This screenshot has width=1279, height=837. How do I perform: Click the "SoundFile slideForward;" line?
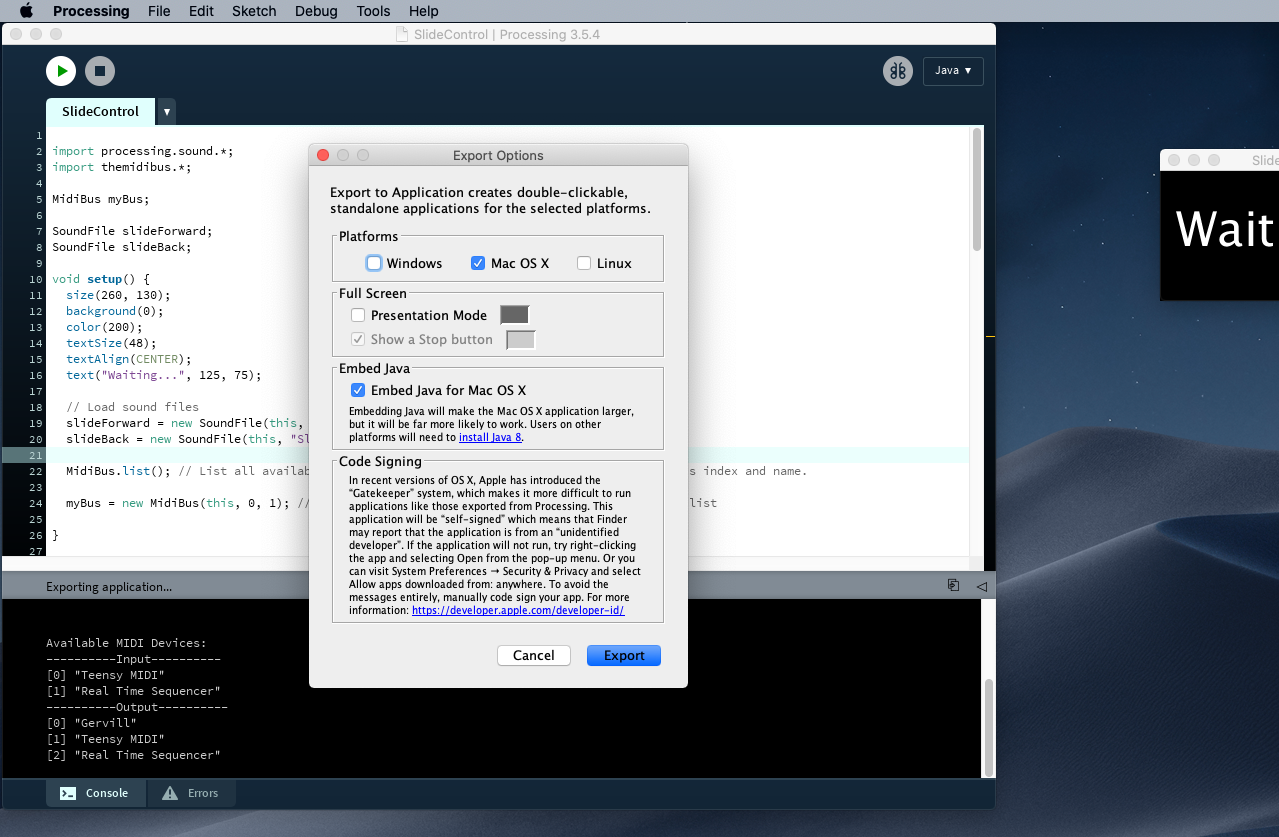pyautogui.click(x=132, y=231)
